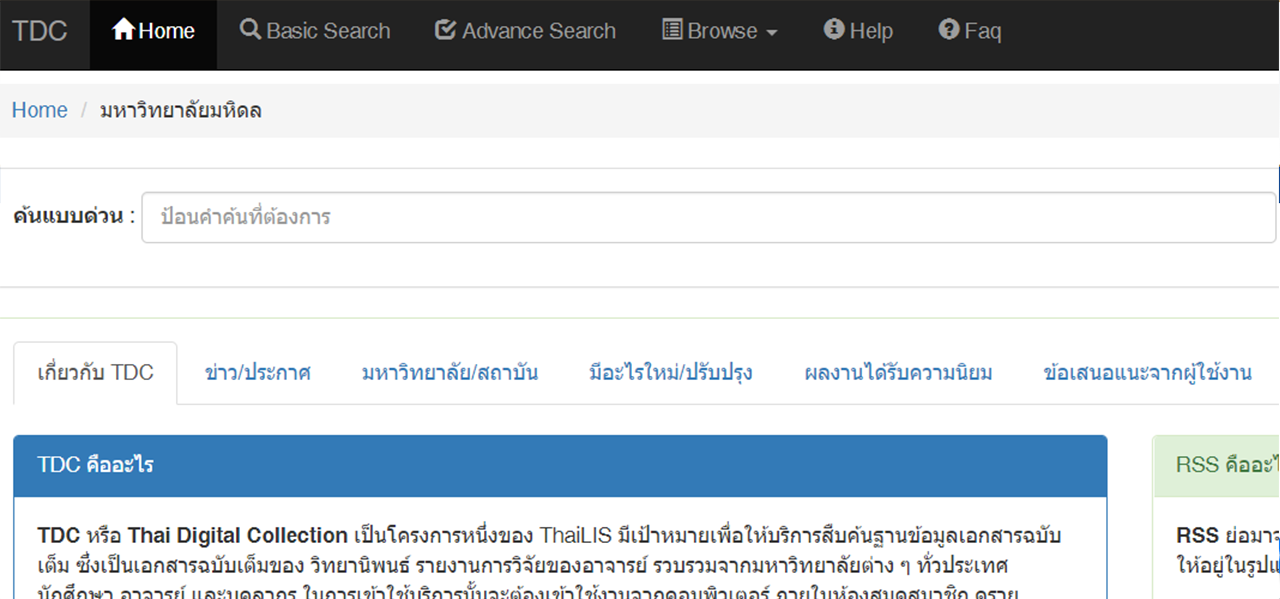
Task: Click the TDC คืออะไร panel heading
Action: point(560,466)
